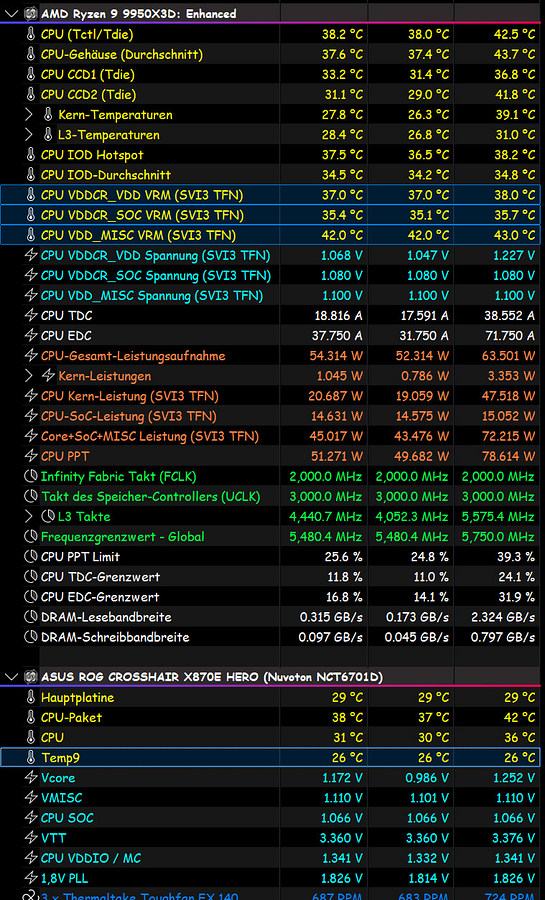
Task: Click thermometer icon of CPU-Gehäuse (Durchschnitt)
Action: click(31, 55)
